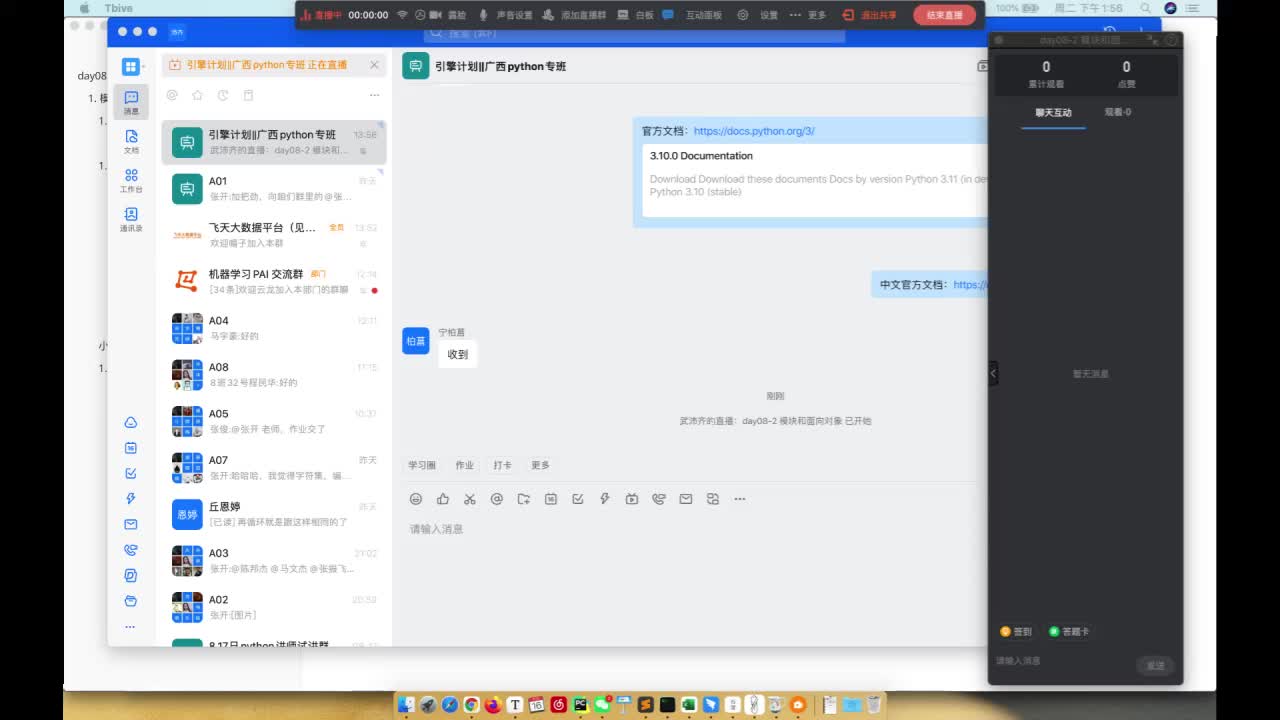1280x720 pixels.
Task: Open the A01 group conversation
Action: point(274,188)
